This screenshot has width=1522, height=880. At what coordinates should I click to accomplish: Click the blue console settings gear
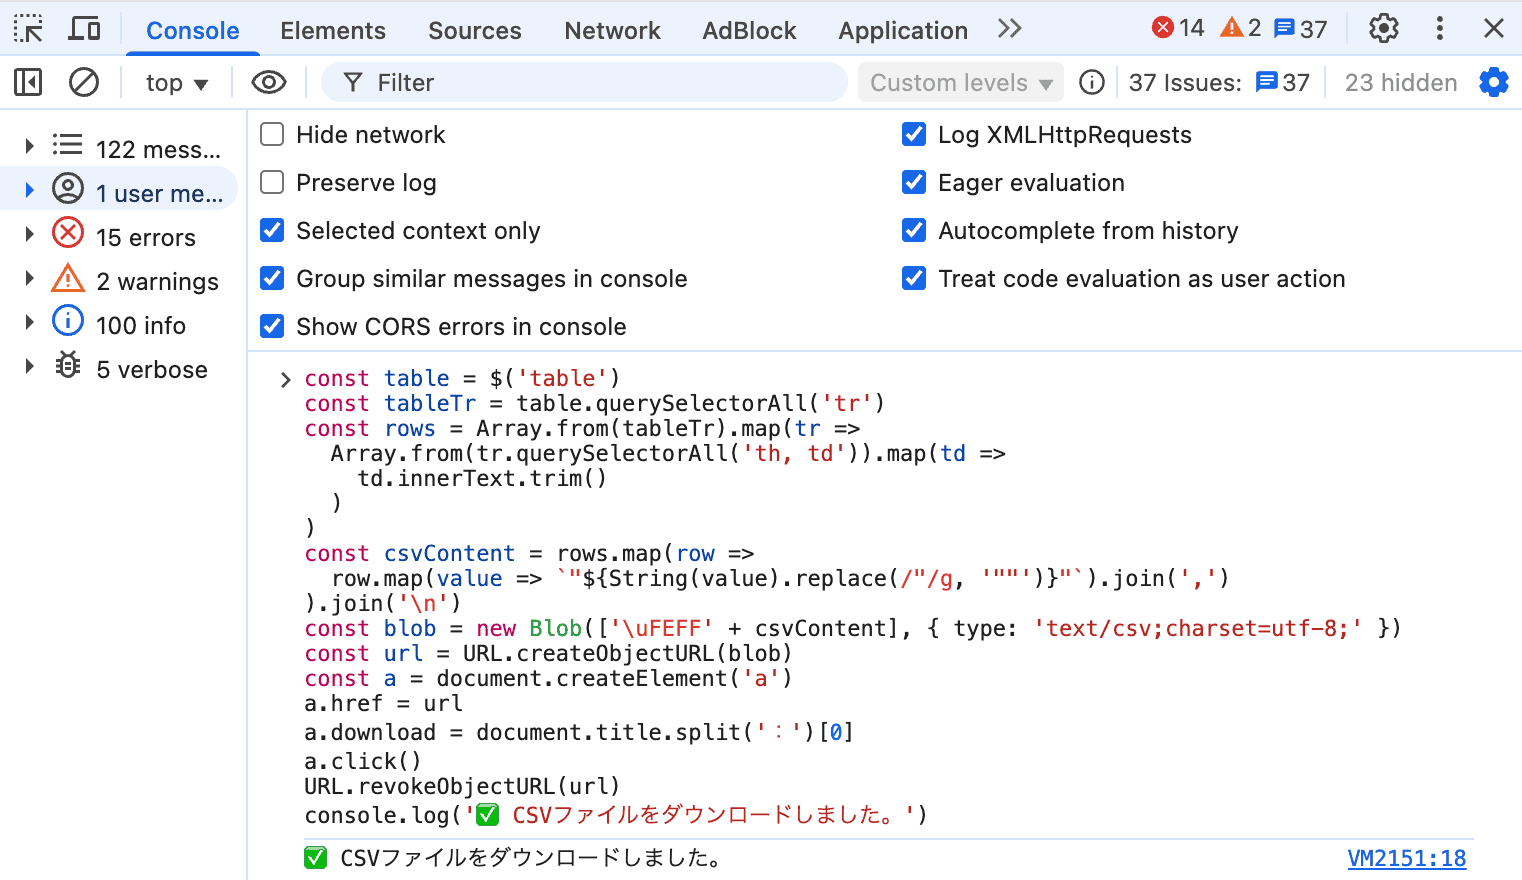coord(1493,82)
